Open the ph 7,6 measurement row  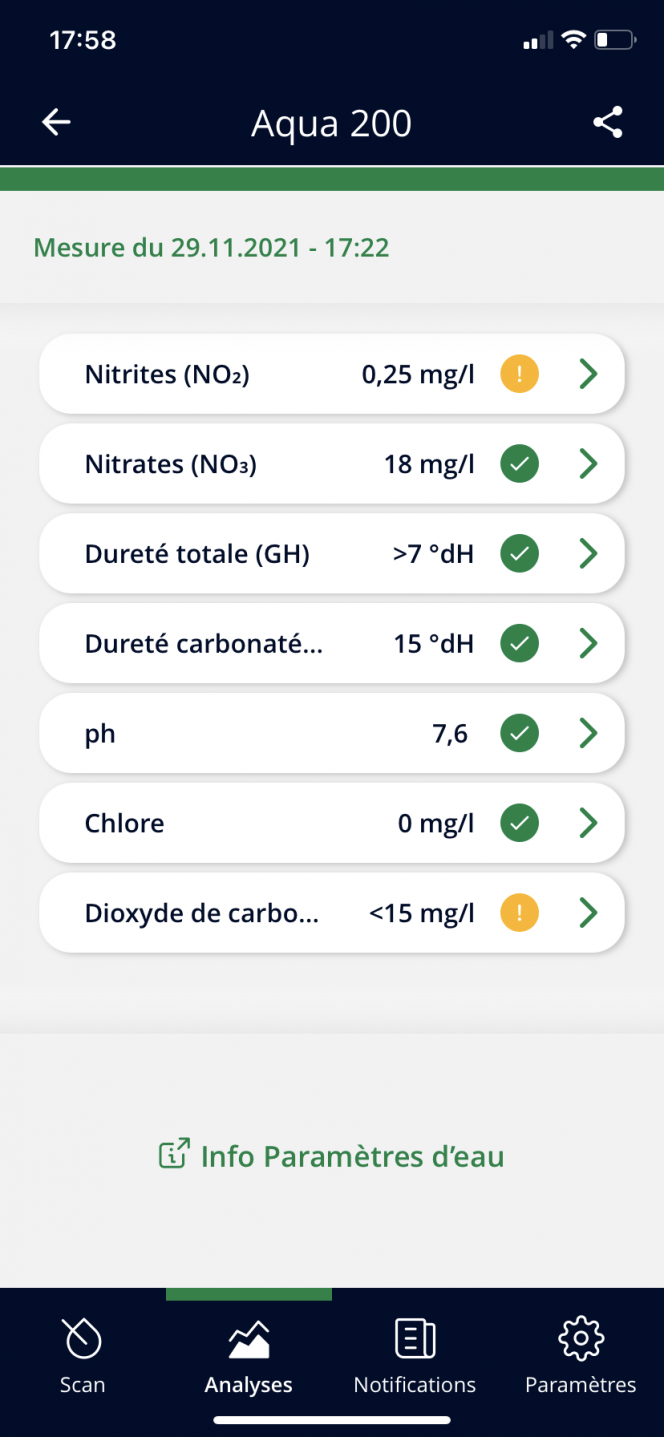click(x=332, y=733)
